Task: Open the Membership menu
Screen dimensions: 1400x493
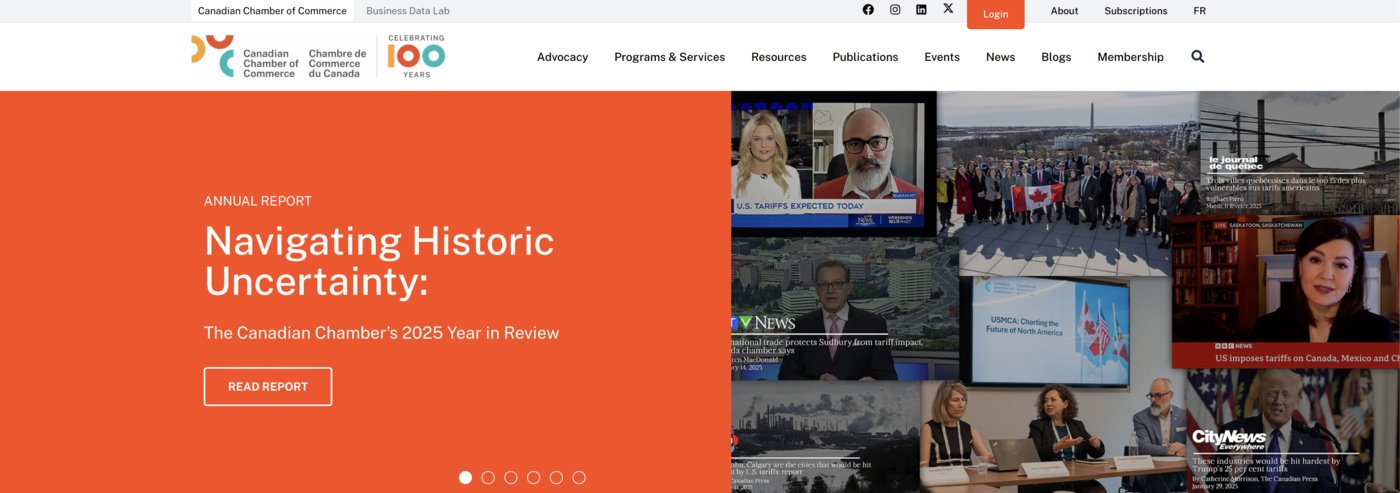Action: 1130,57
